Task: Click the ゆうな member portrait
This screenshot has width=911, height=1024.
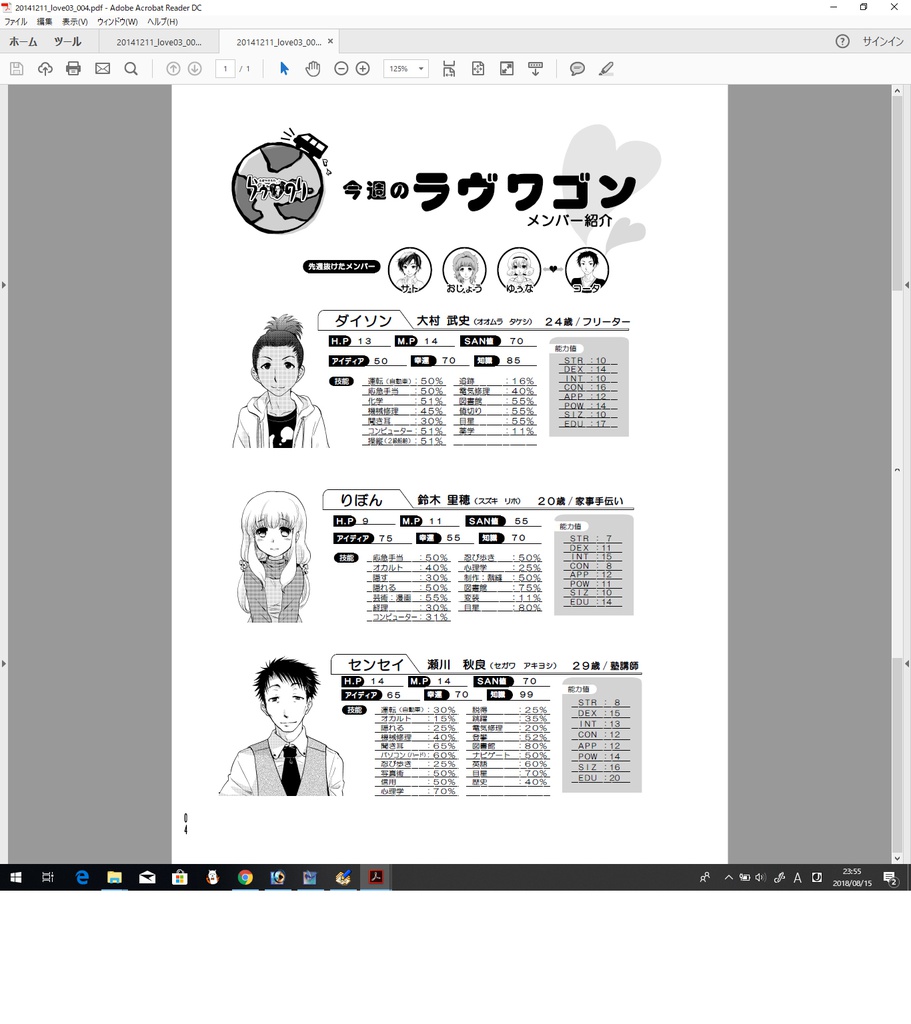Action: 519,270
